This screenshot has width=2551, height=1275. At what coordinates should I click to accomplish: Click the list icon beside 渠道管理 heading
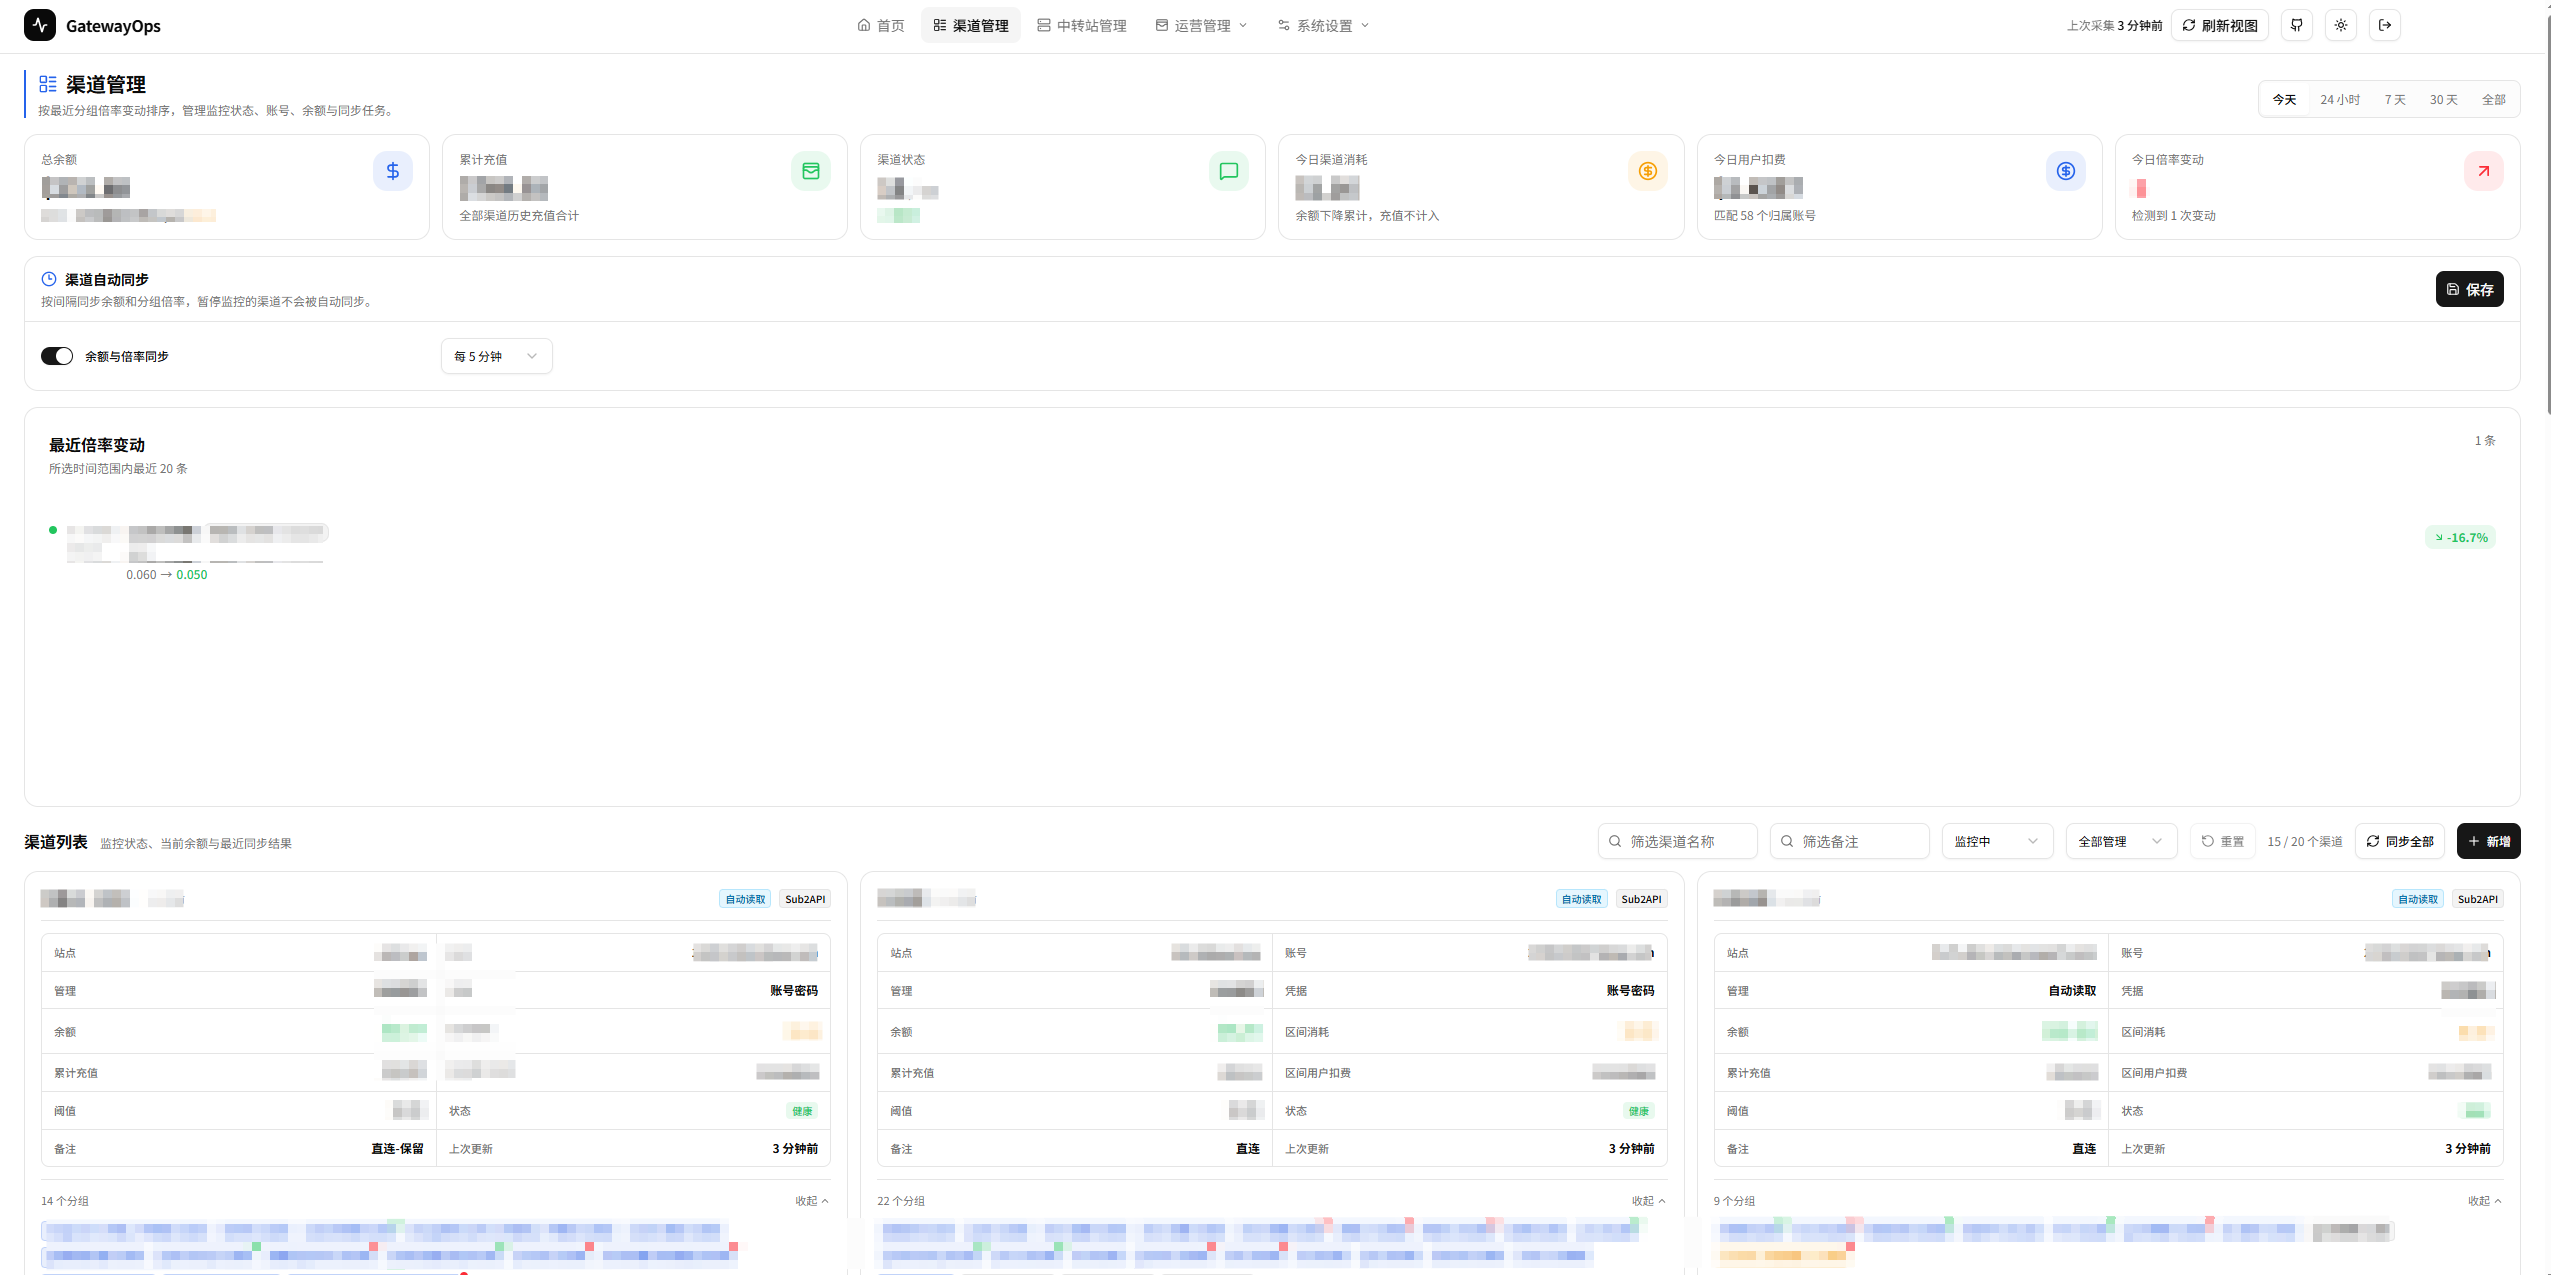click(x=48, y=84)
